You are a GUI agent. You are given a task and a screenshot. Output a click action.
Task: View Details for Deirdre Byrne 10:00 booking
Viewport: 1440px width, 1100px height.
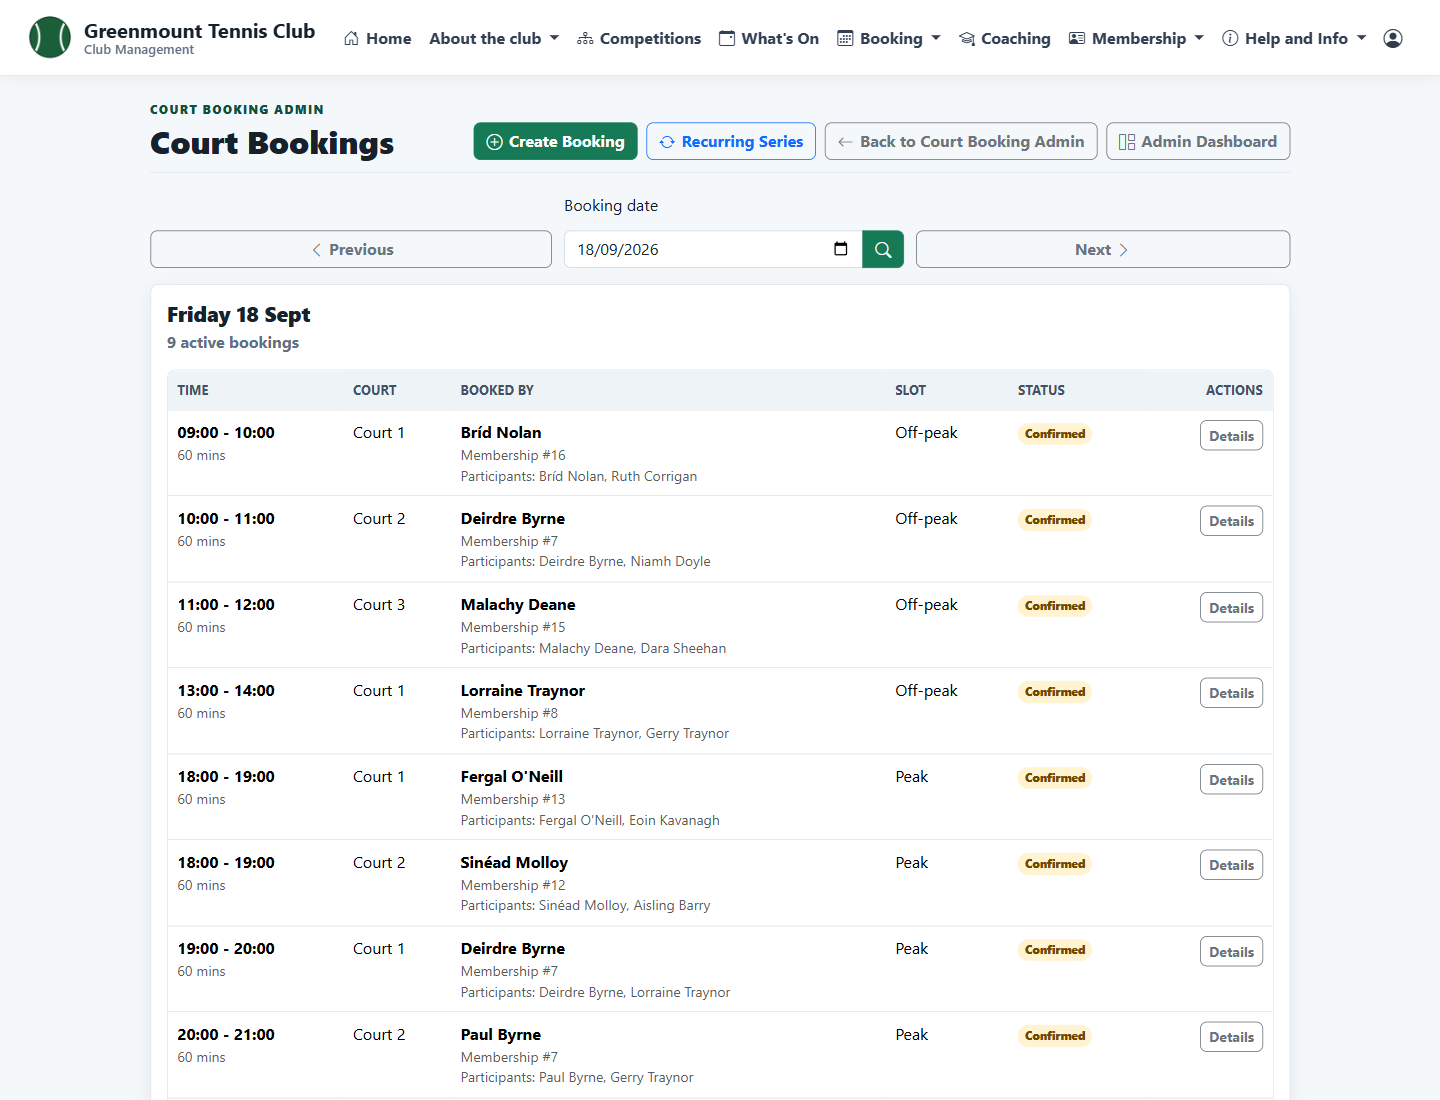1231,521
